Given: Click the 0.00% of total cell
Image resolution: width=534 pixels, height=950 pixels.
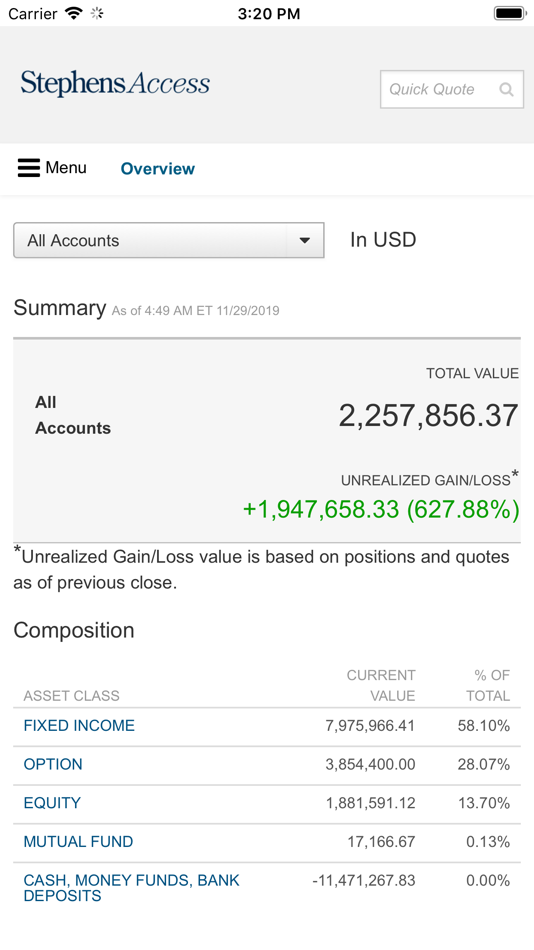Looking at the screenshot, I should [x=488, y=880].
